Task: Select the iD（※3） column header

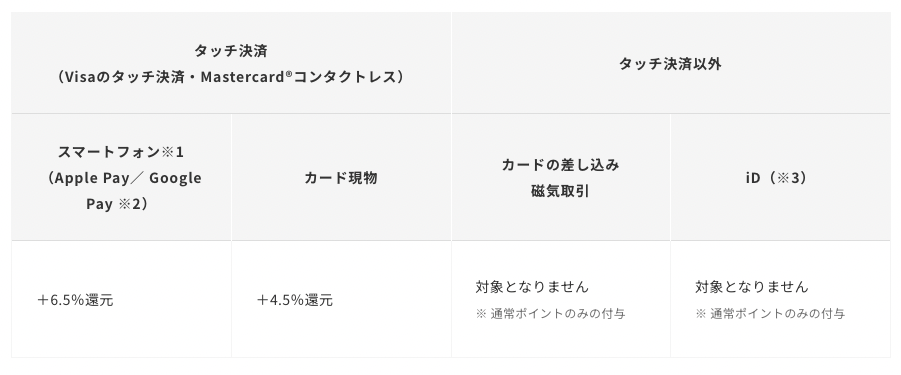Action: point(780,177)
